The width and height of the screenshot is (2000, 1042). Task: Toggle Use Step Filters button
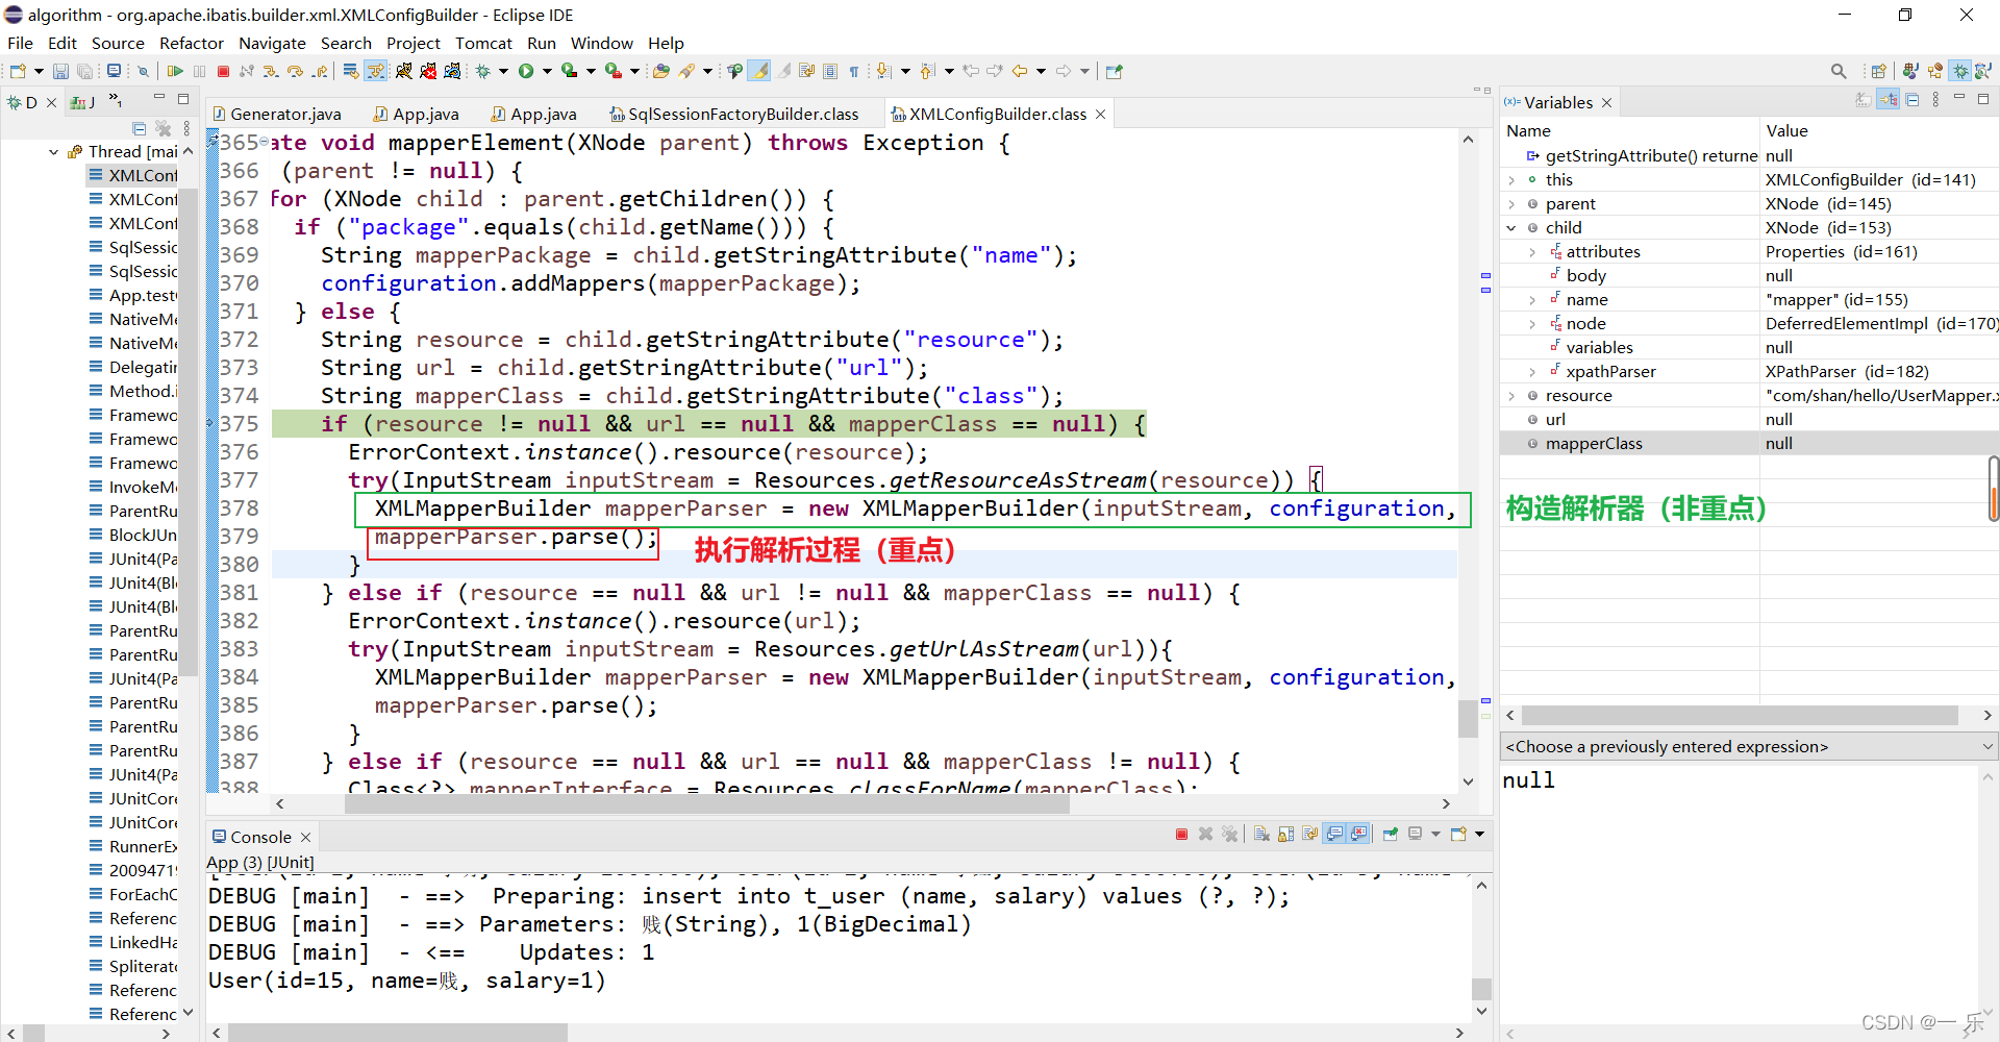tap(375, 71)
